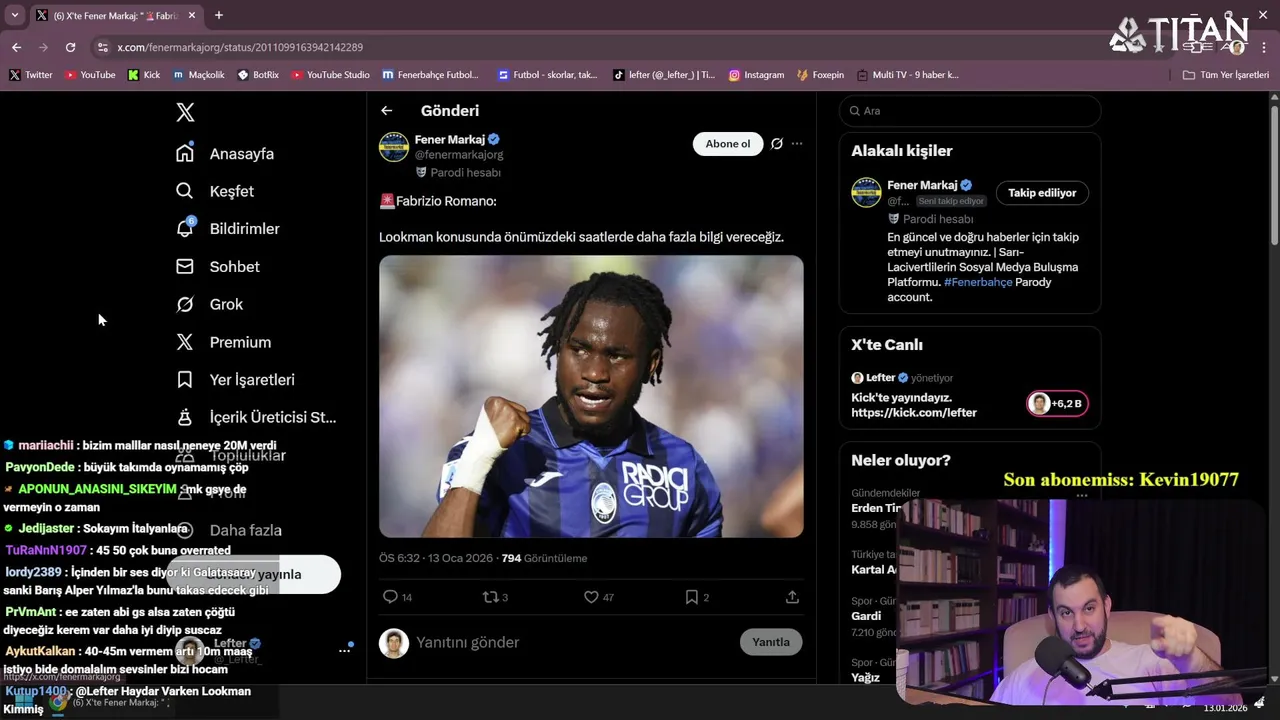Open account menu dots beside Lefter
The image size is (1280, 720).
click(x=344, y=650)
